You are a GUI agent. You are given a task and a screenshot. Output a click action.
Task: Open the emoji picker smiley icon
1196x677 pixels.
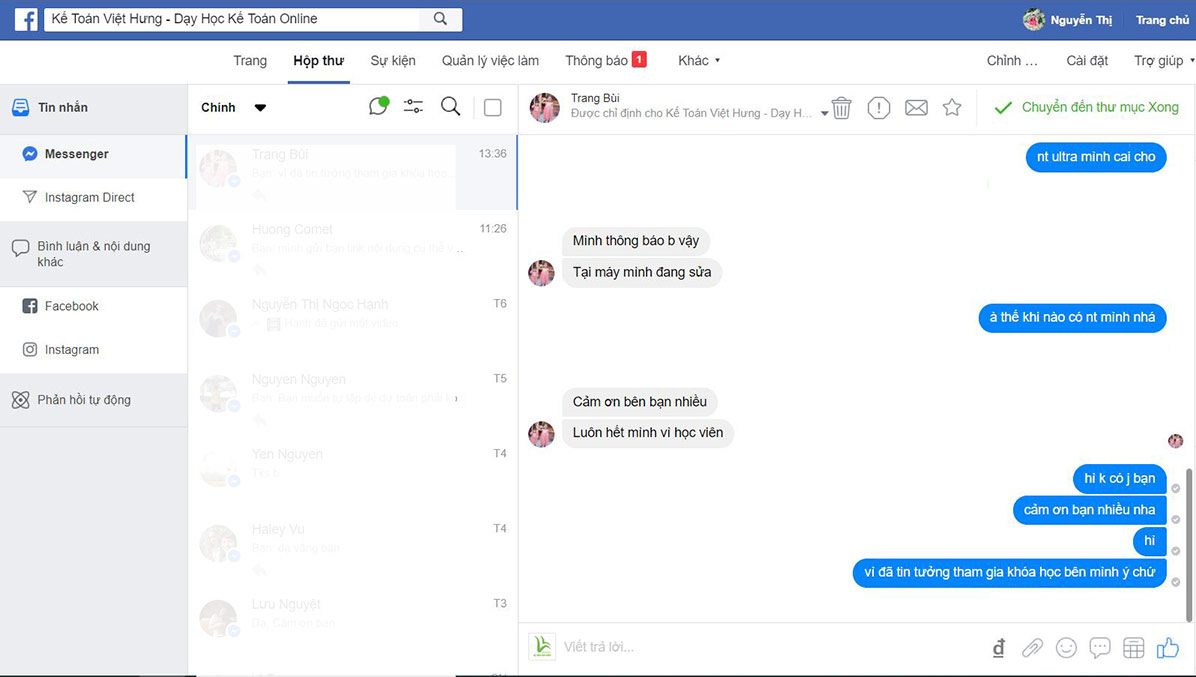[x=1066, y=648]
